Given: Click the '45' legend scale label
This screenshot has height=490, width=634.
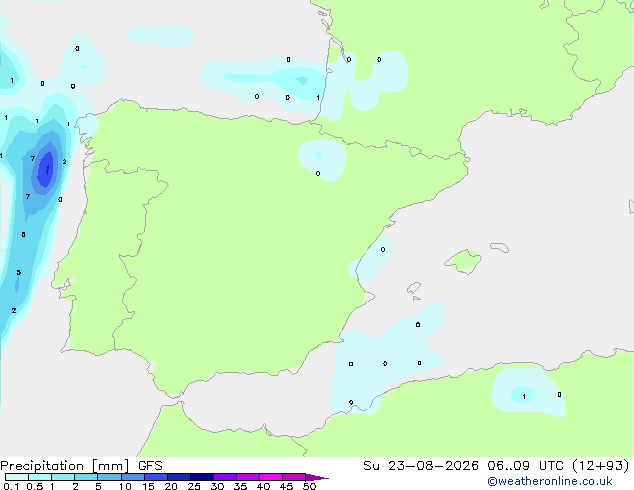Looking at the screenshot, I should tap(286, 486).
